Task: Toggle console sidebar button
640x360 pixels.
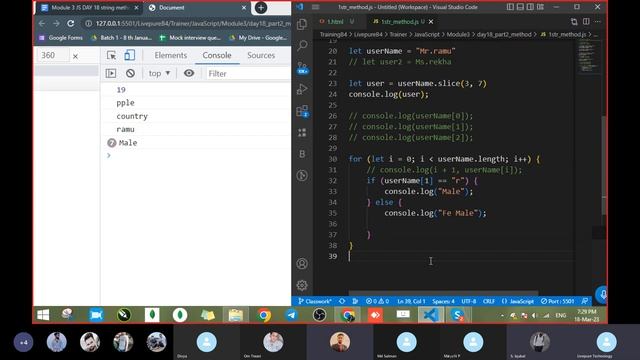Action: tap(111, 73)
